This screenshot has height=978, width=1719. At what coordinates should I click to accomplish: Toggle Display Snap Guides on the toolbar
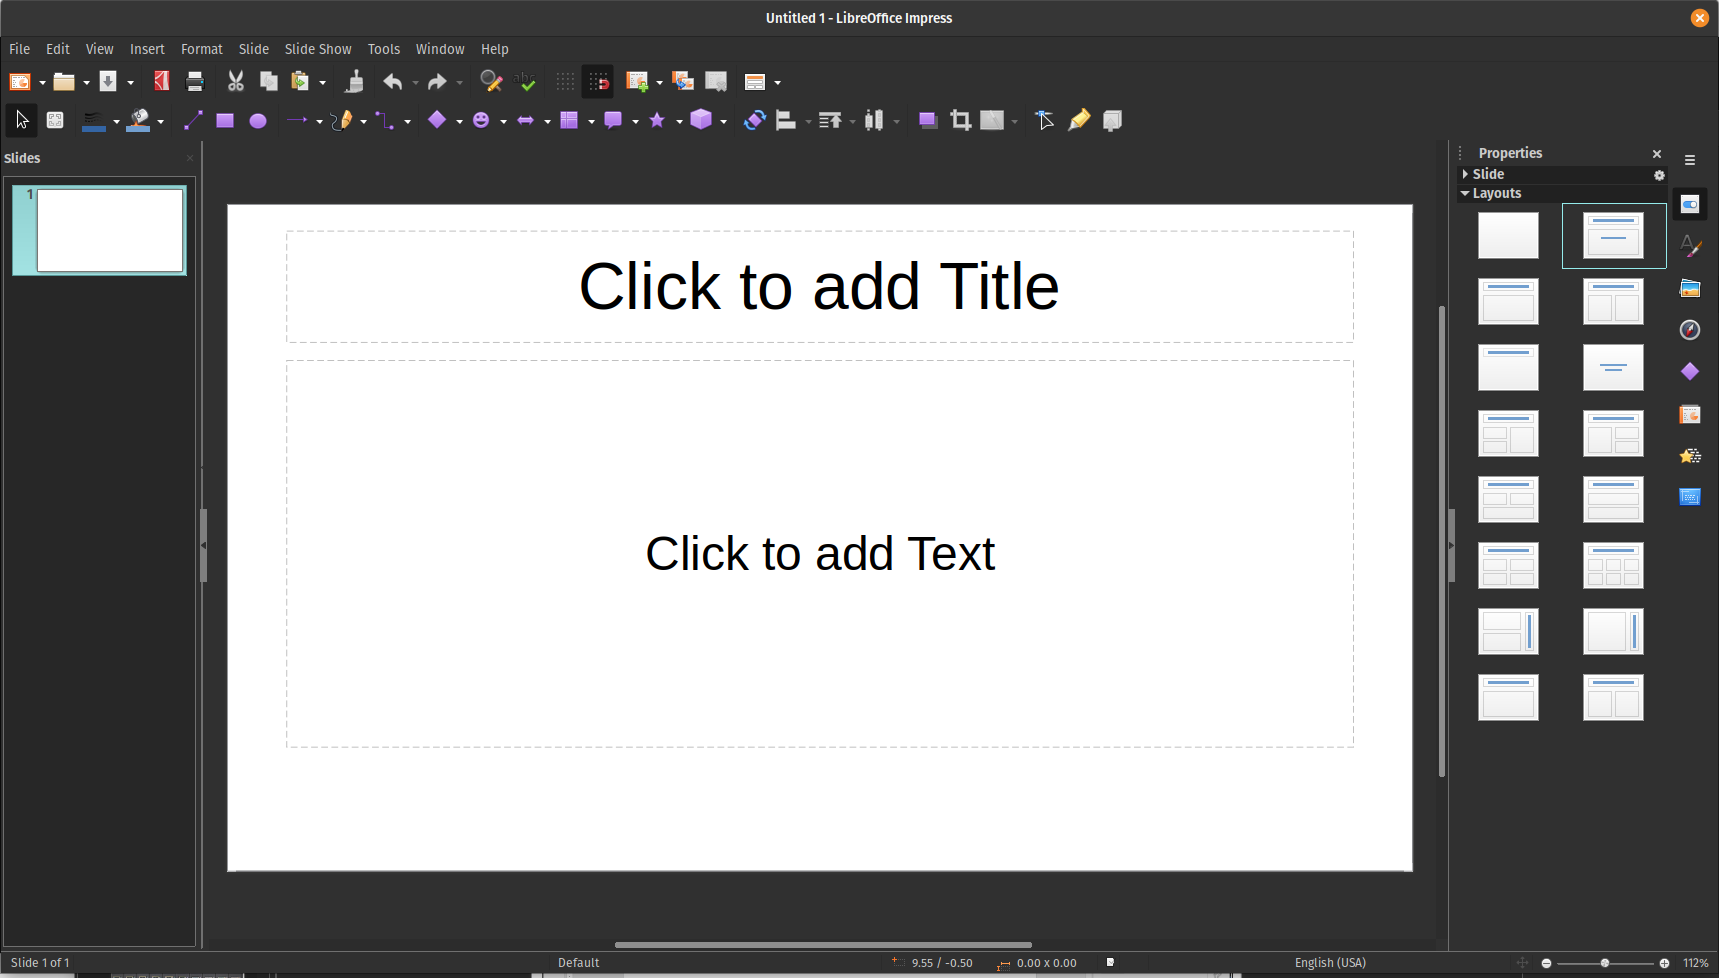pyautogui.click(x=598, y=81)
